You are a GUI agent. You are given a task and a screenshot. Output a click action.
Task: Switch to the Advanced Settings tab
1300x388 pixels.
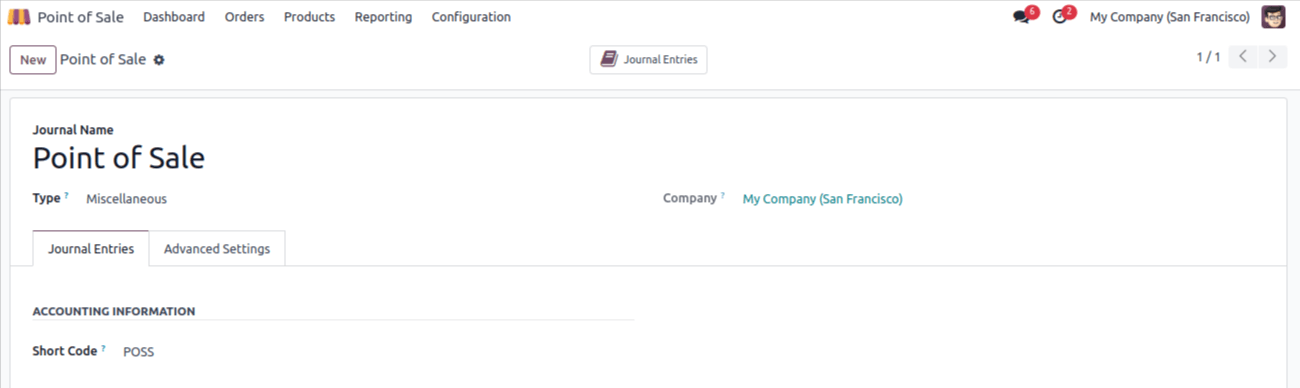(217, 249)
